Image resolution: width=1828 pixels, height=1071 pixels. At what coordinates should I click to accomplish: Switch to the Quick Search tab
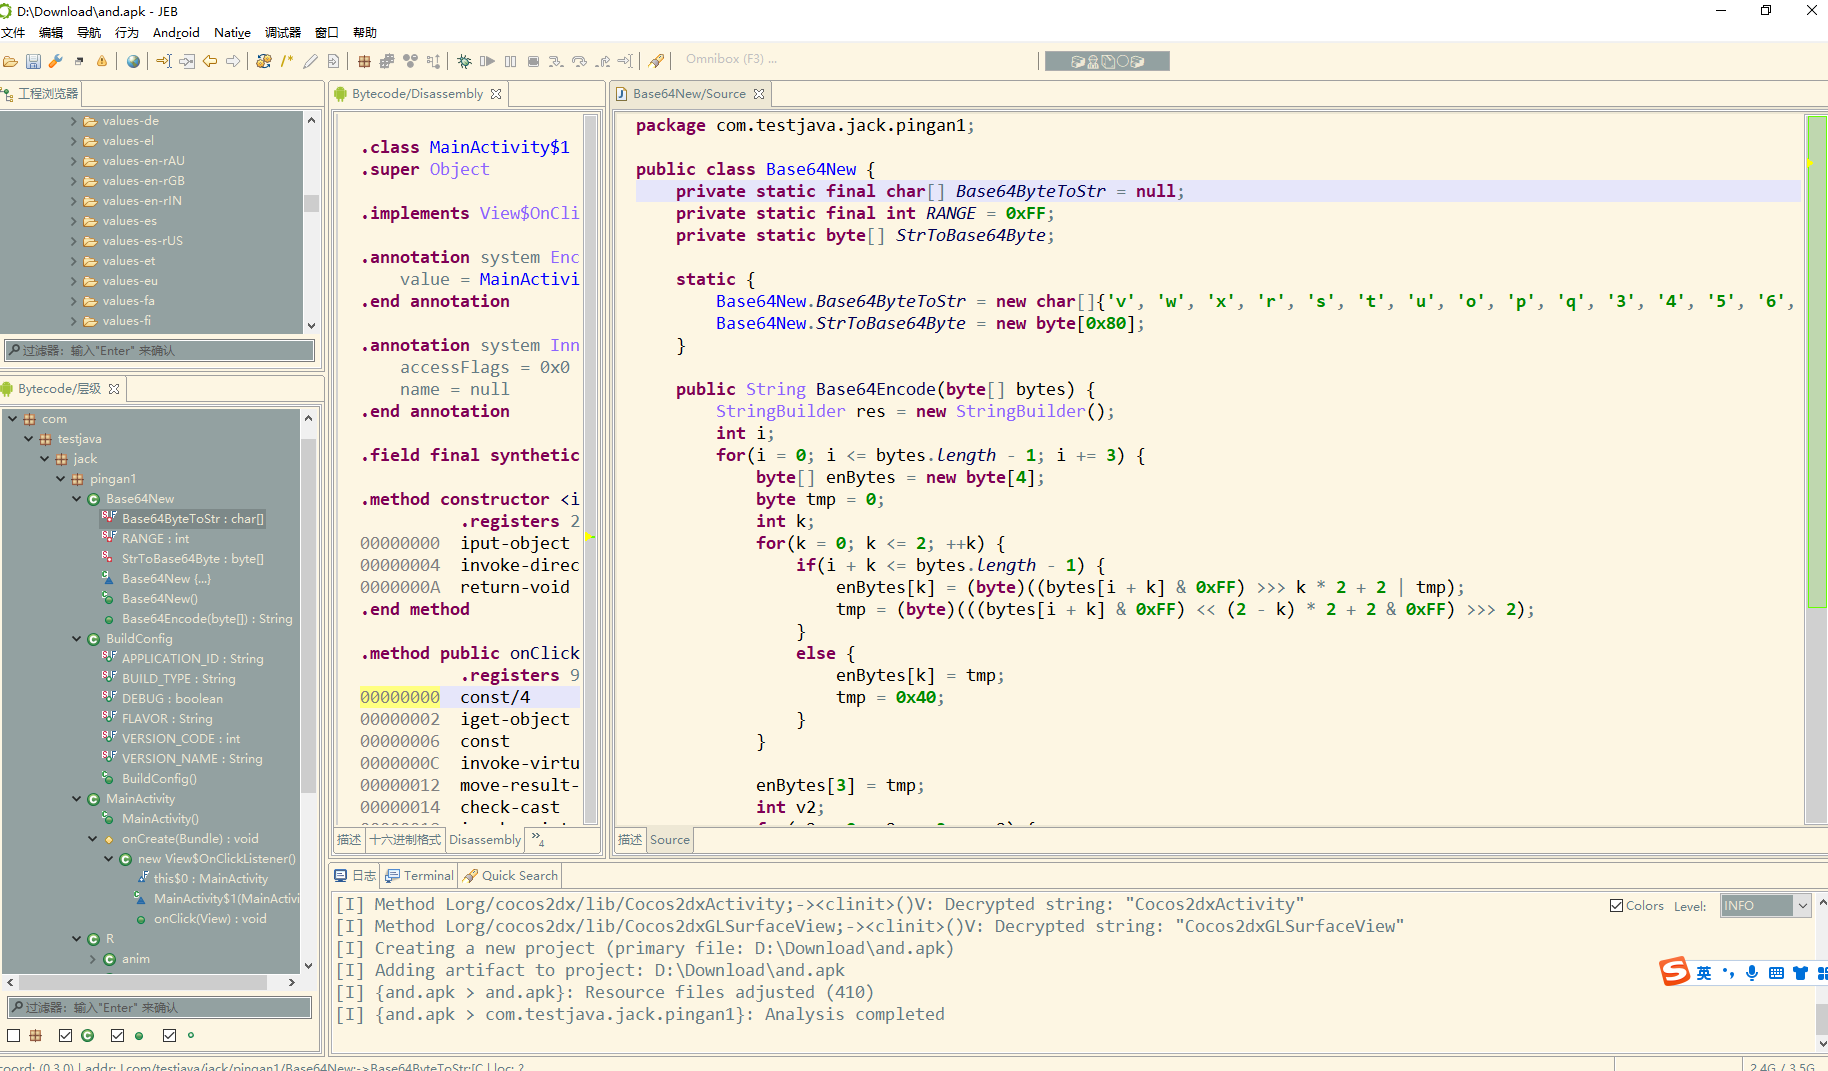[x=511, y=876]
